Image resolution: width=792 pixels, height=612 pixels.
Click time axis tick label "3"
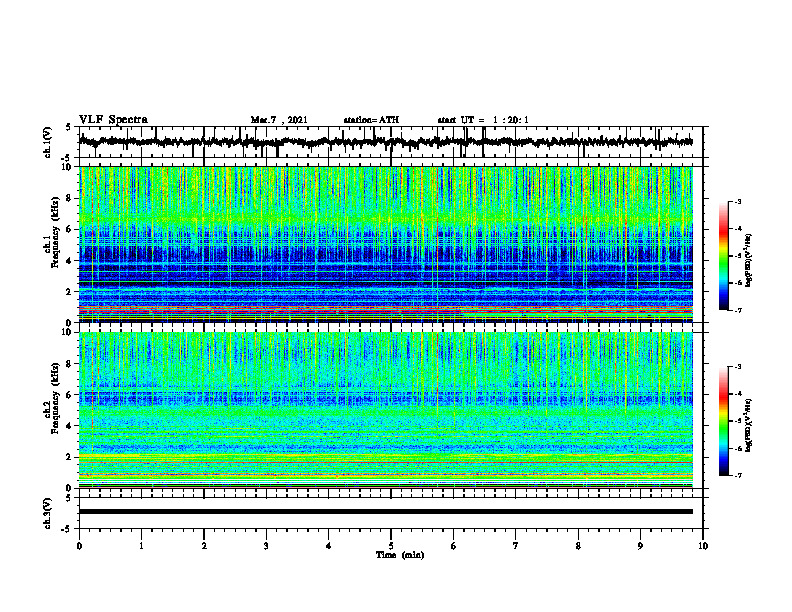(x=266, y=546)
